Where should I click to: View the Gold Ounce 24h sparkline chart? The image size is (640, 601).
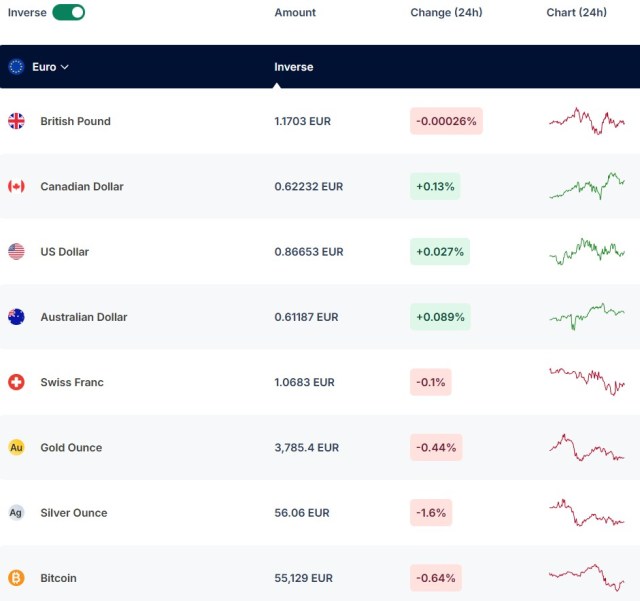(x=587, y=448)
